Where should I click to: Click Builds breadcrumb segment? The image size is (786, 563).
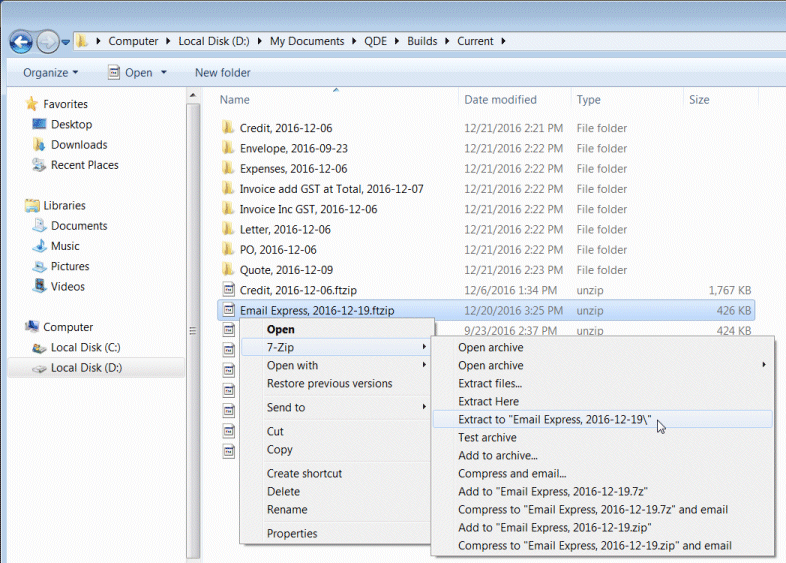pyautogui.click(x=422, y=41)
